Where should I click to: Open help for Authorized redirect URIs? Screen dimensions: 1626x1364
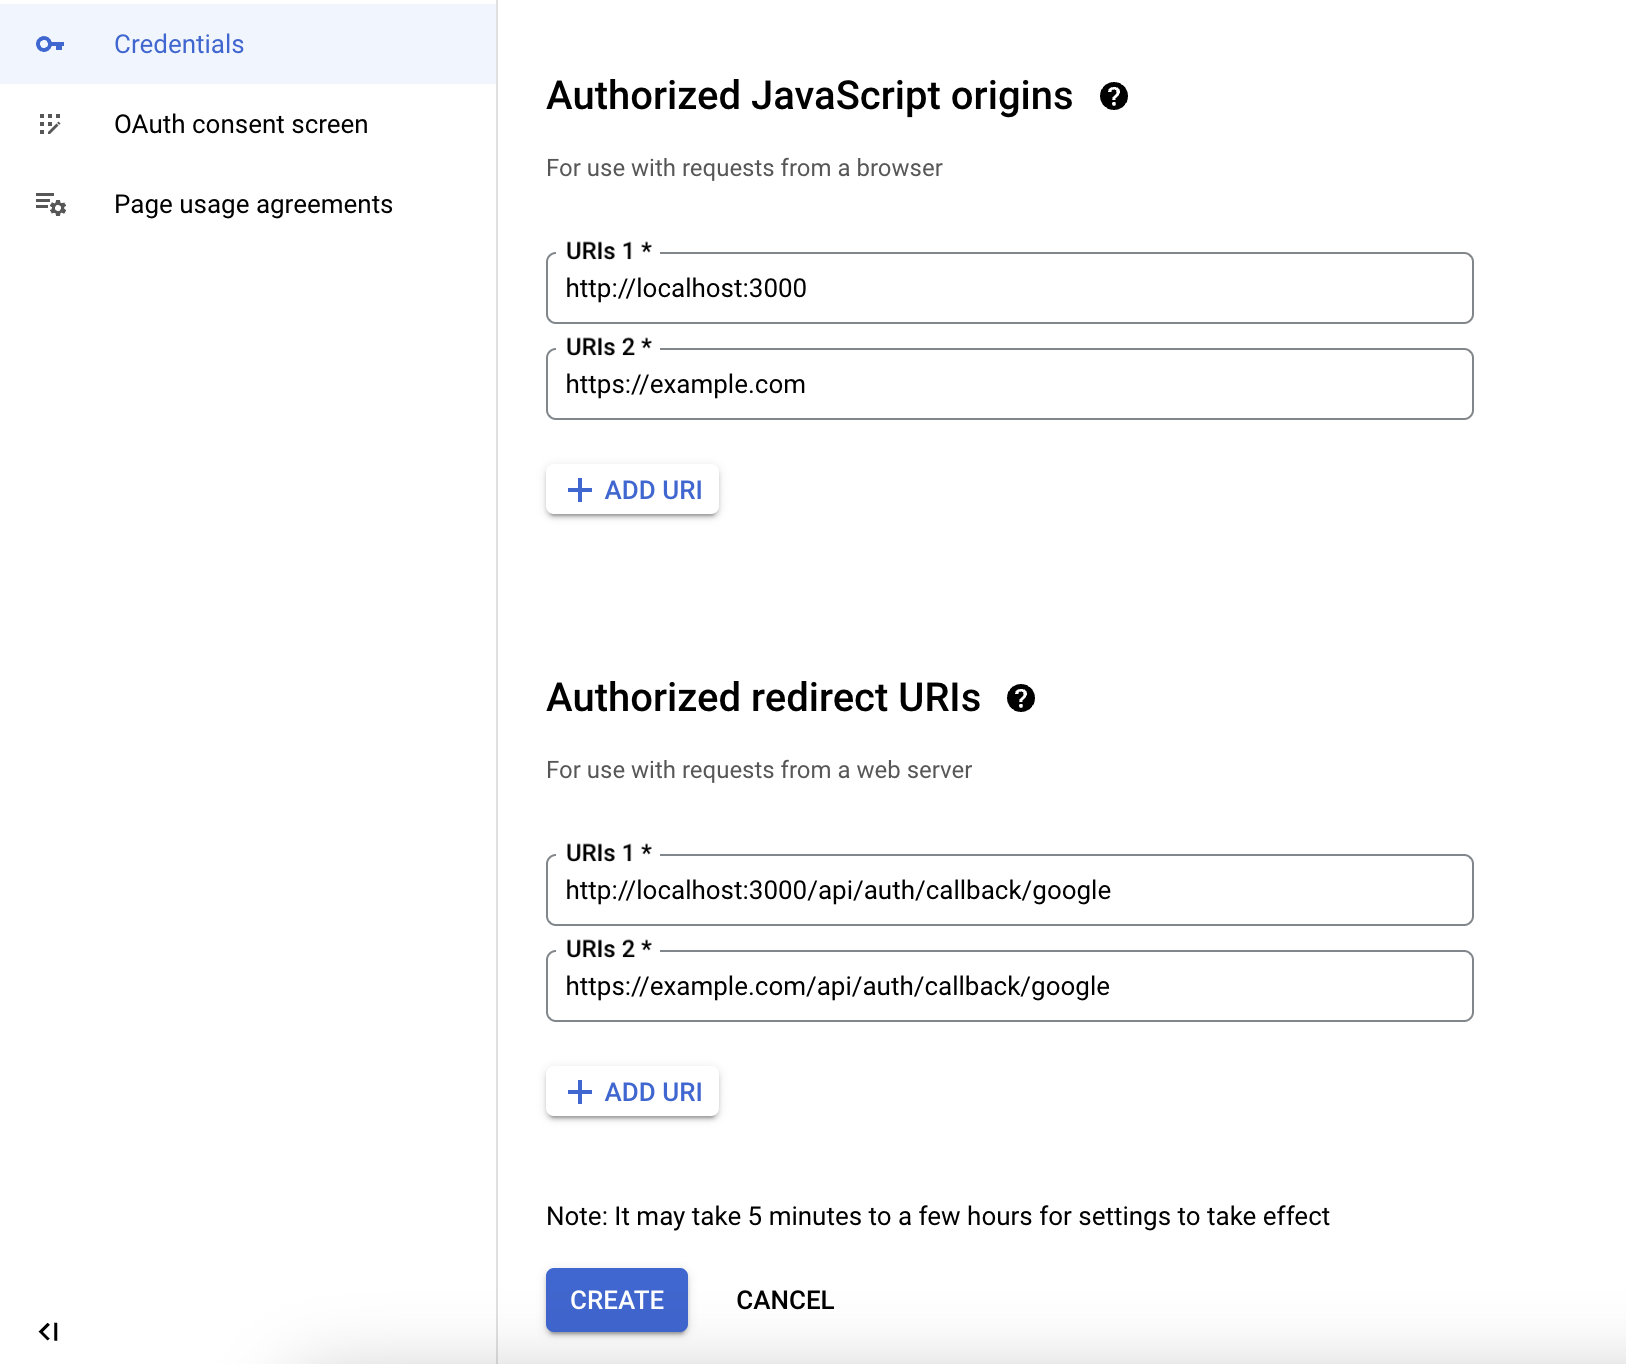pos(1021,698)
